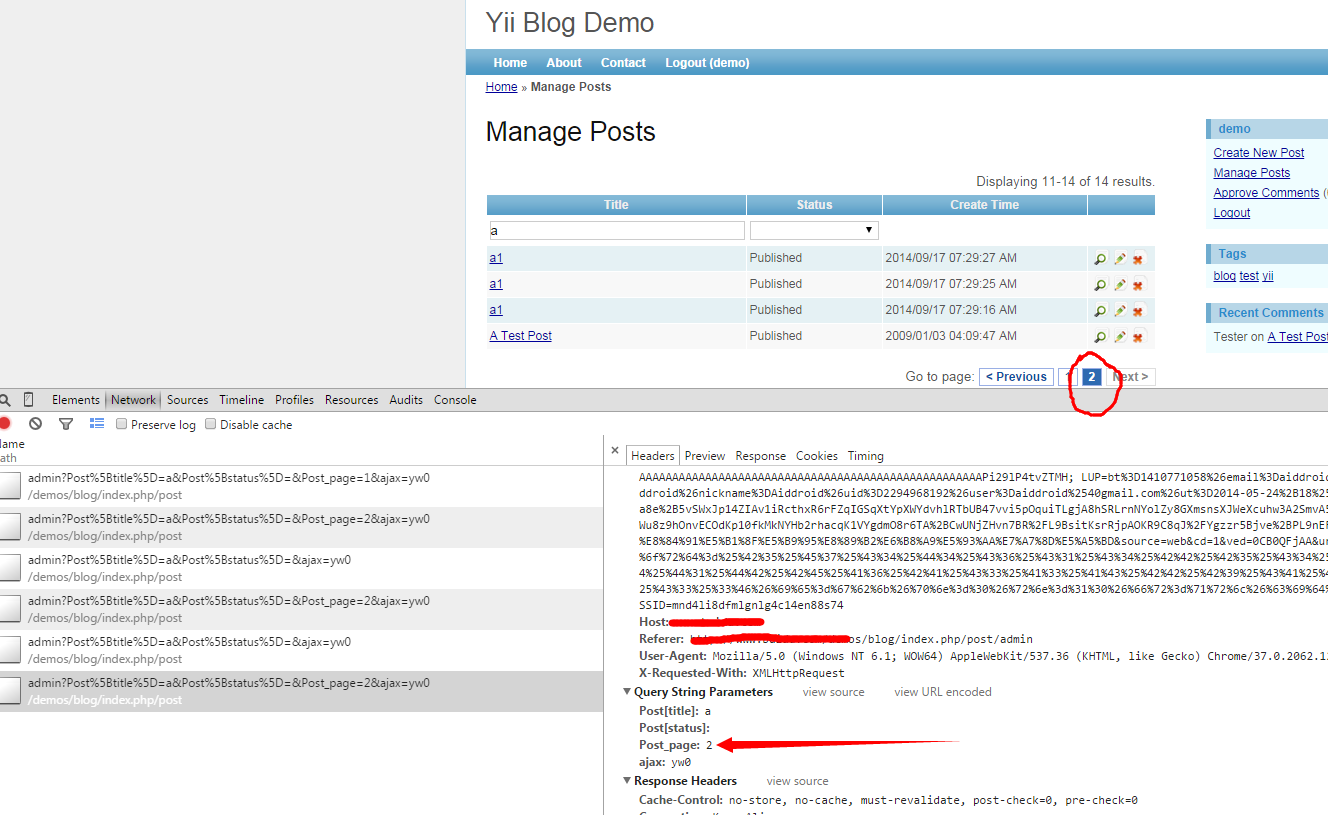The image size is (1328, 815).
Task: Open About in the blog menu bar
Action: pos(564,63)
